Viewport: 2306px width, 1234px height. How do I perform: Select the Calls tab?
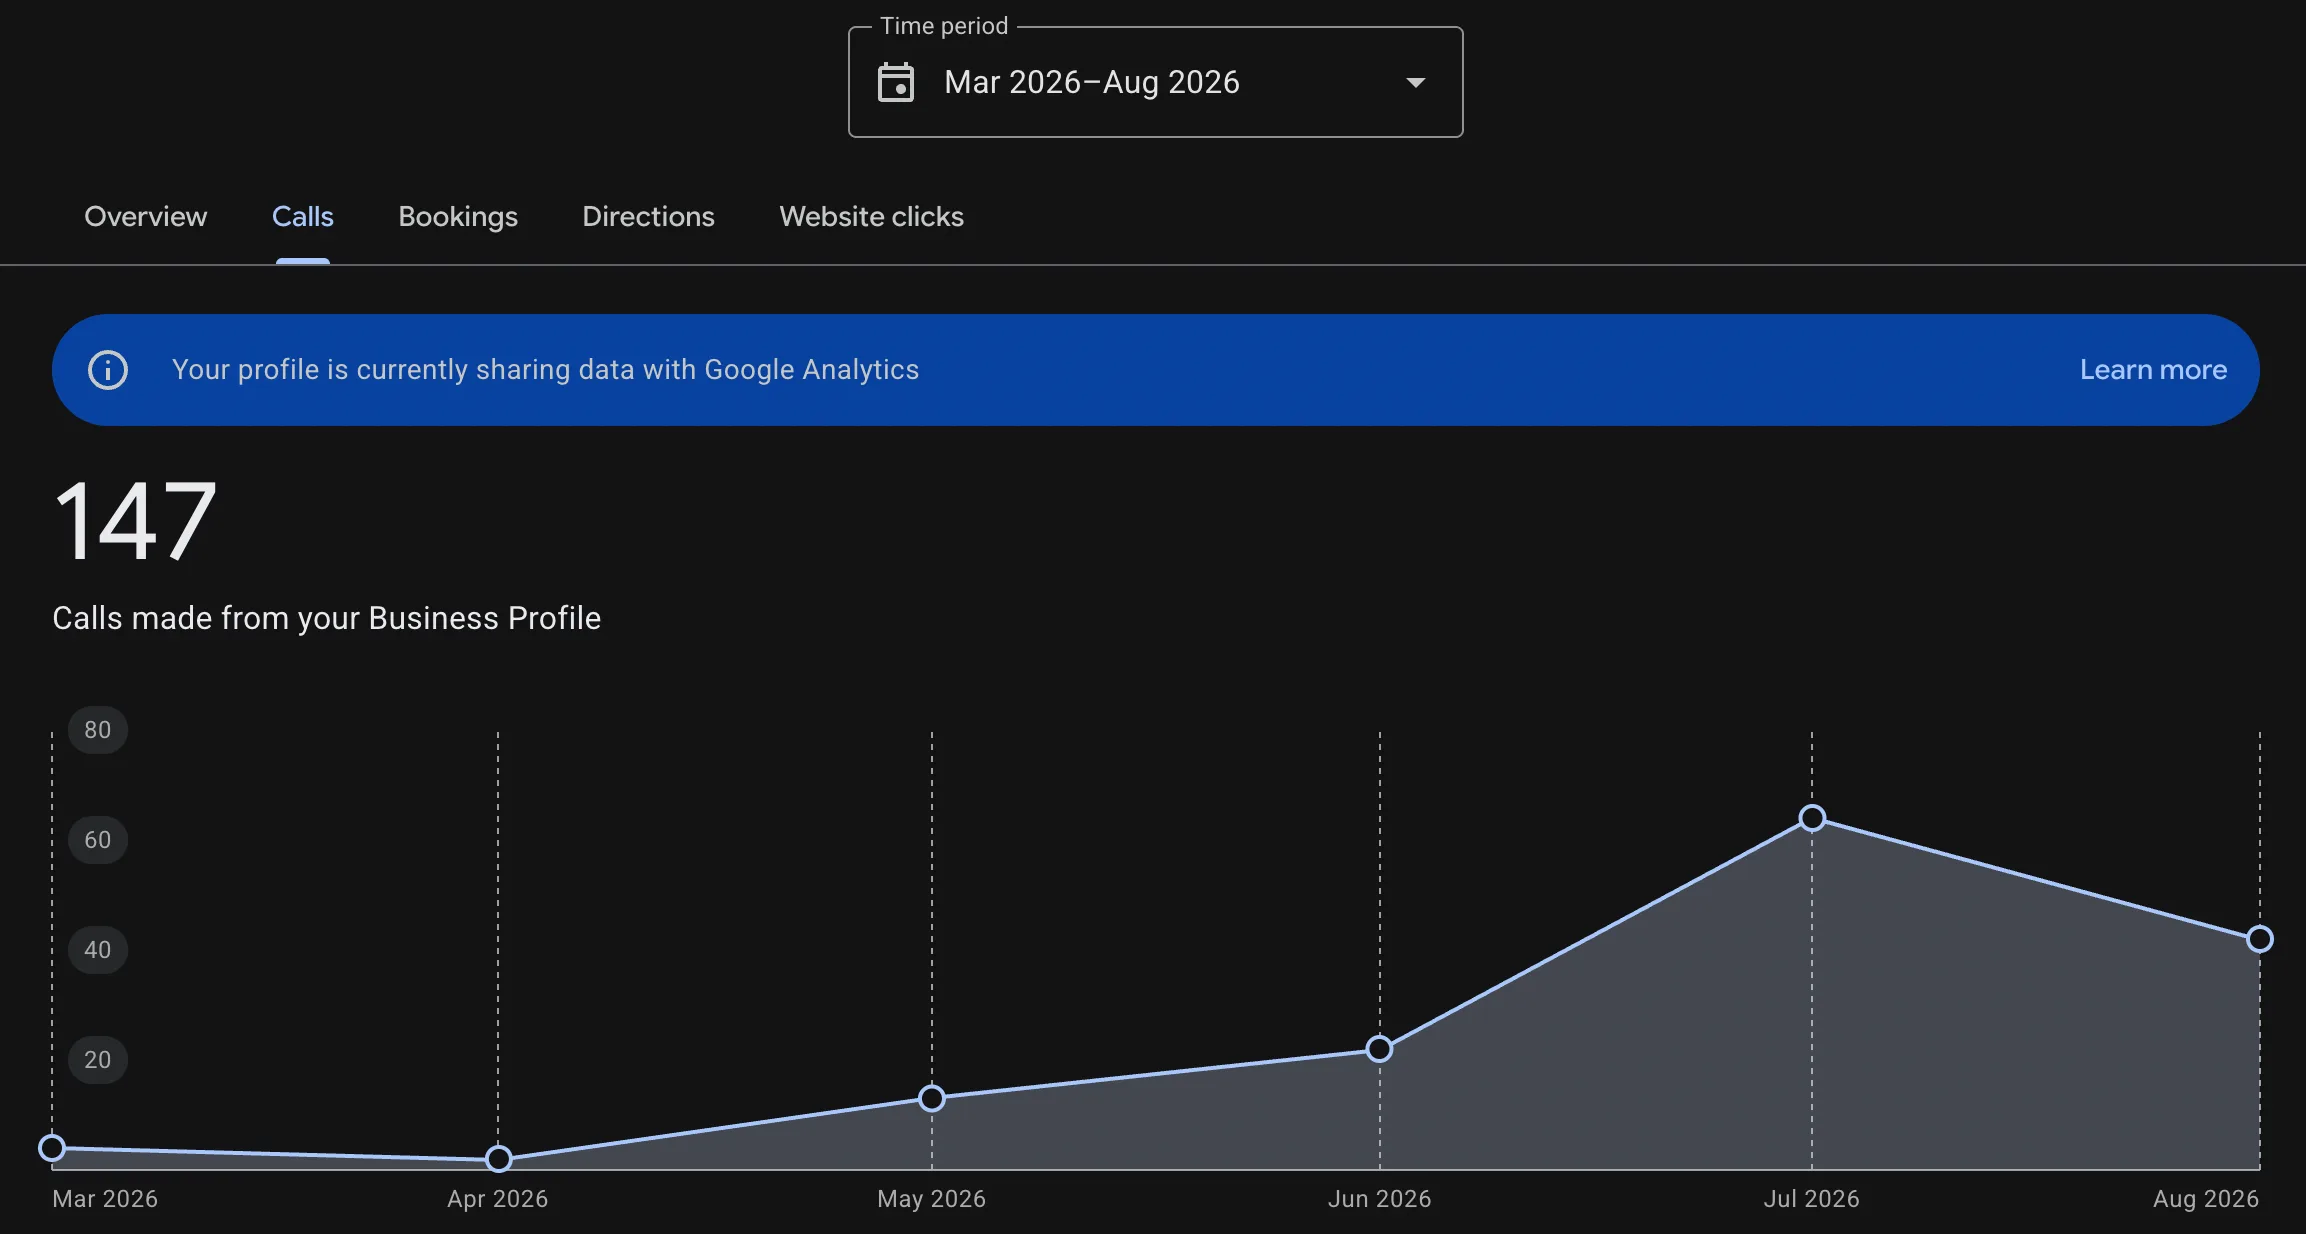(303, 216)
